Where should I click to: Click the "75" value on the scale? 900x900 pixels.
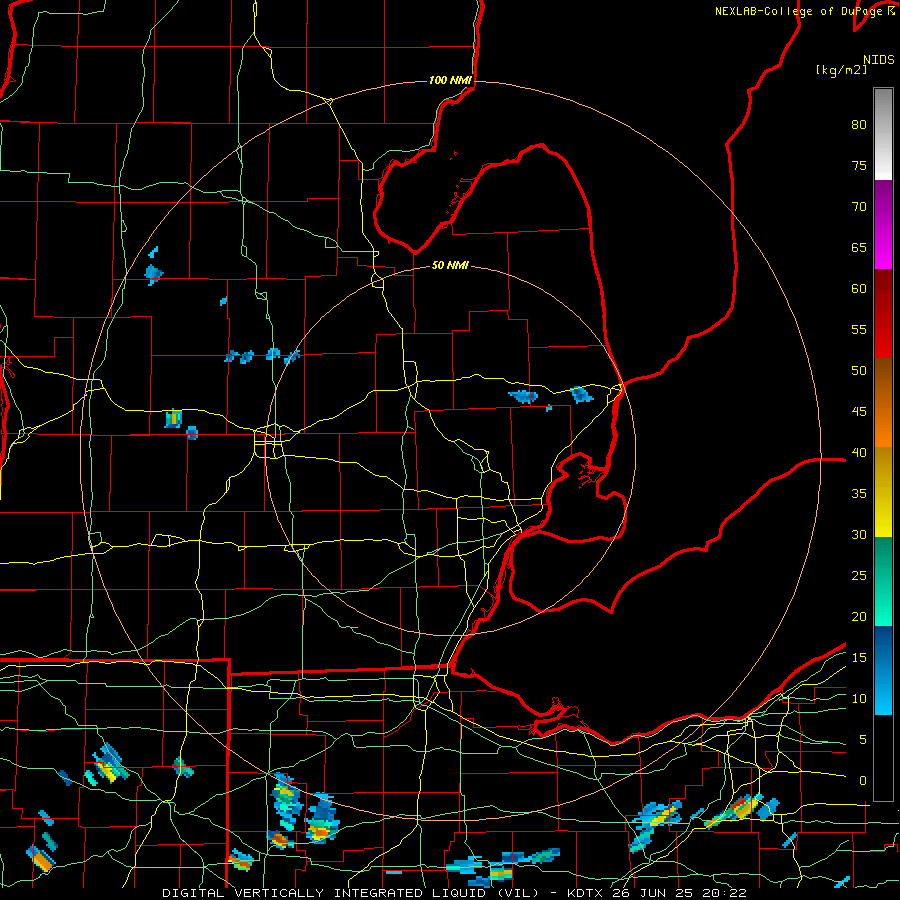point(859,166)
